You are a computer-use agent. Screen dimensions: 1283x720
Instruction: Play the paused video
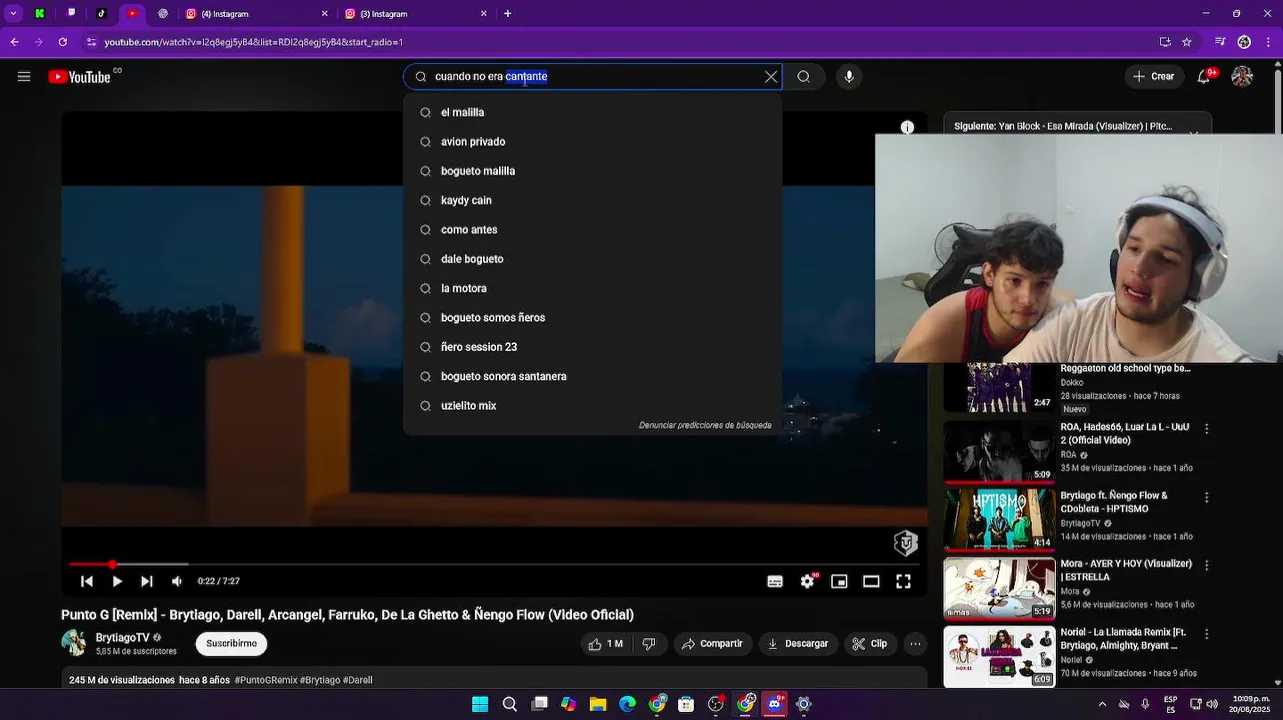(x=117, y=581)
